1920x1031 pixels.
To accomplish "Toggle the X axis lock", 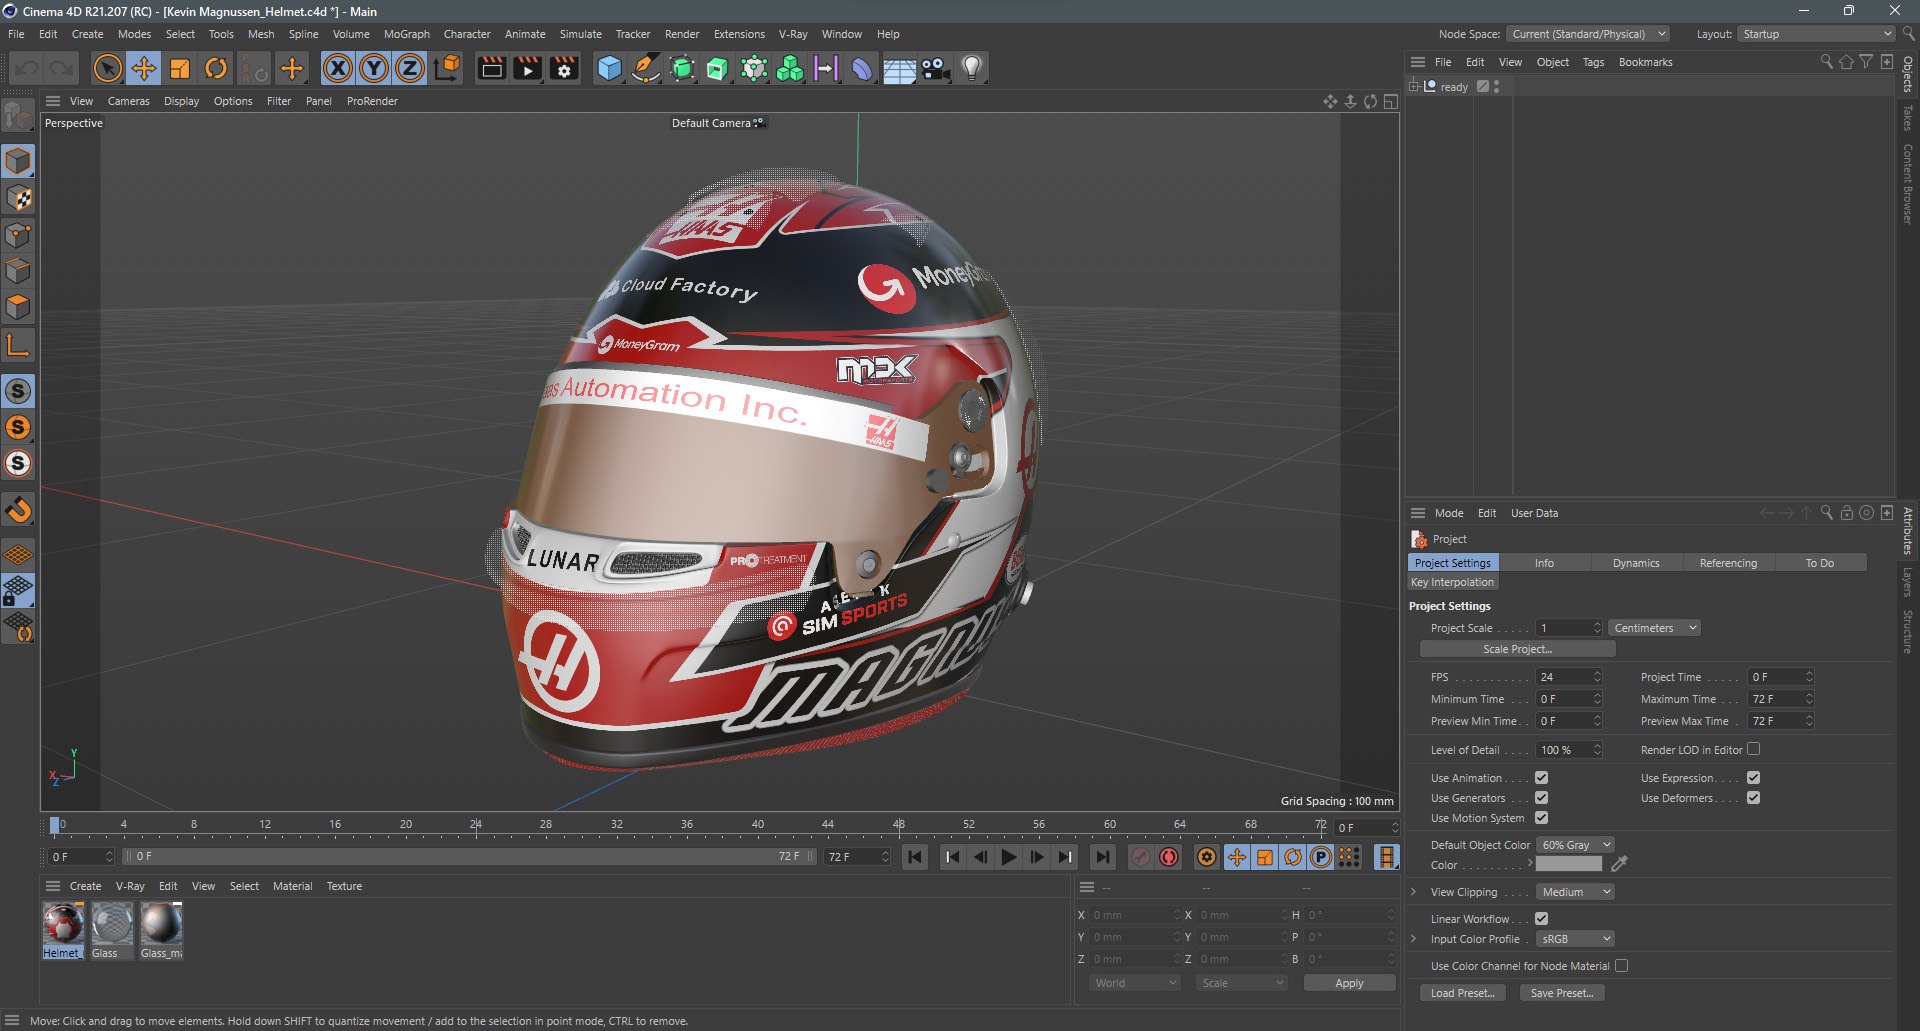I will (x=338, y=68).
